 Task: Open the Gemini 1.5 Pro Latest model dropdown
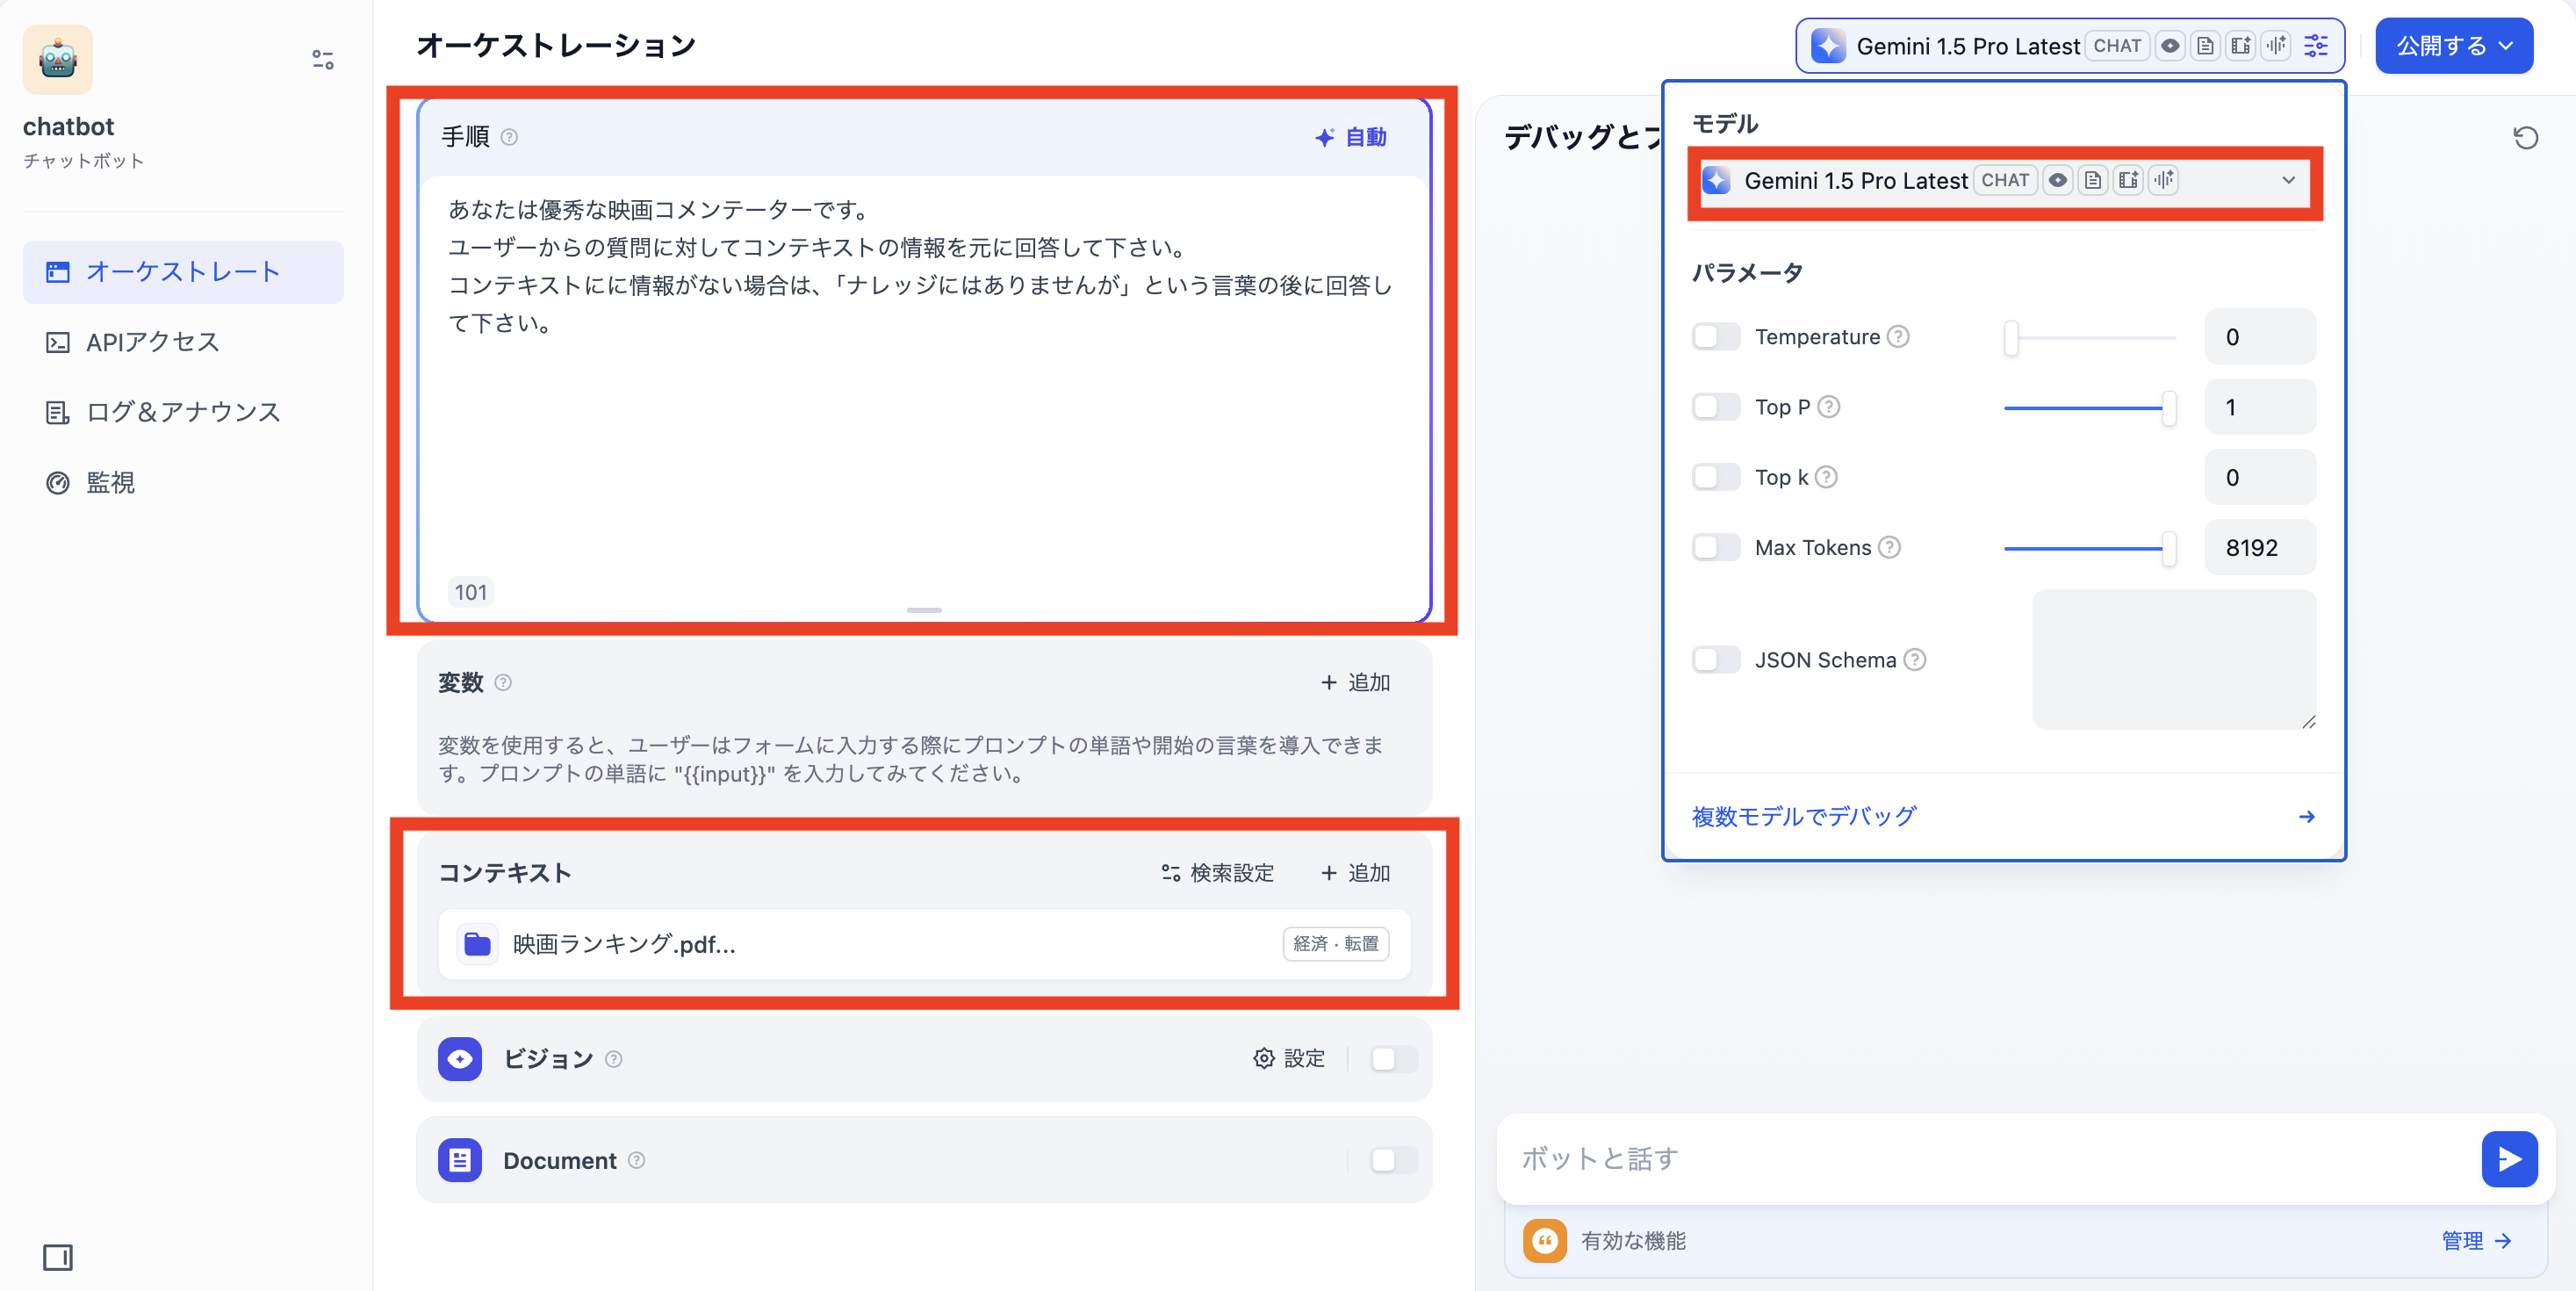2290,181
